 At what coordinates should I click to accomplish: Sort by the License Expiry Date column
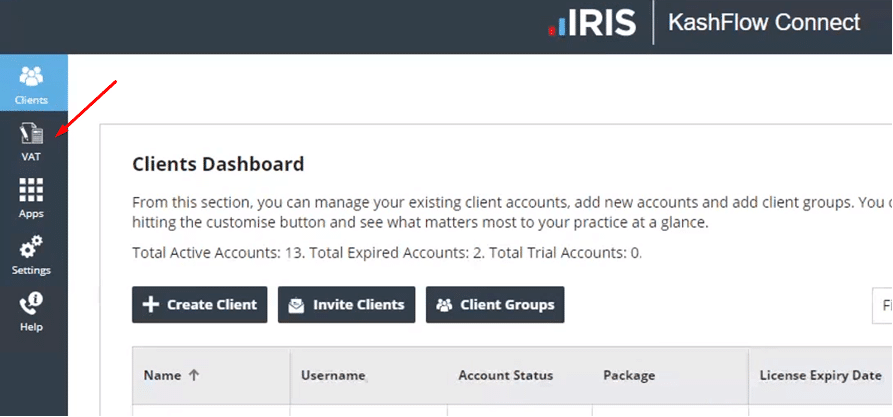tap(820, 375)
